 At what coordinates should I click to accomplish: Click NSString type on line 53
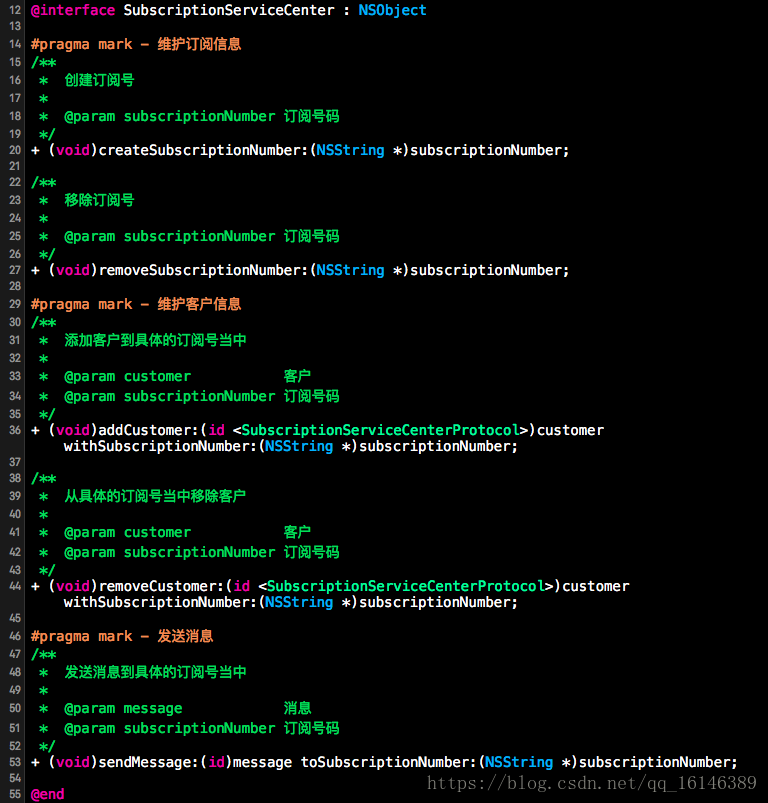(x=519, y=762)
